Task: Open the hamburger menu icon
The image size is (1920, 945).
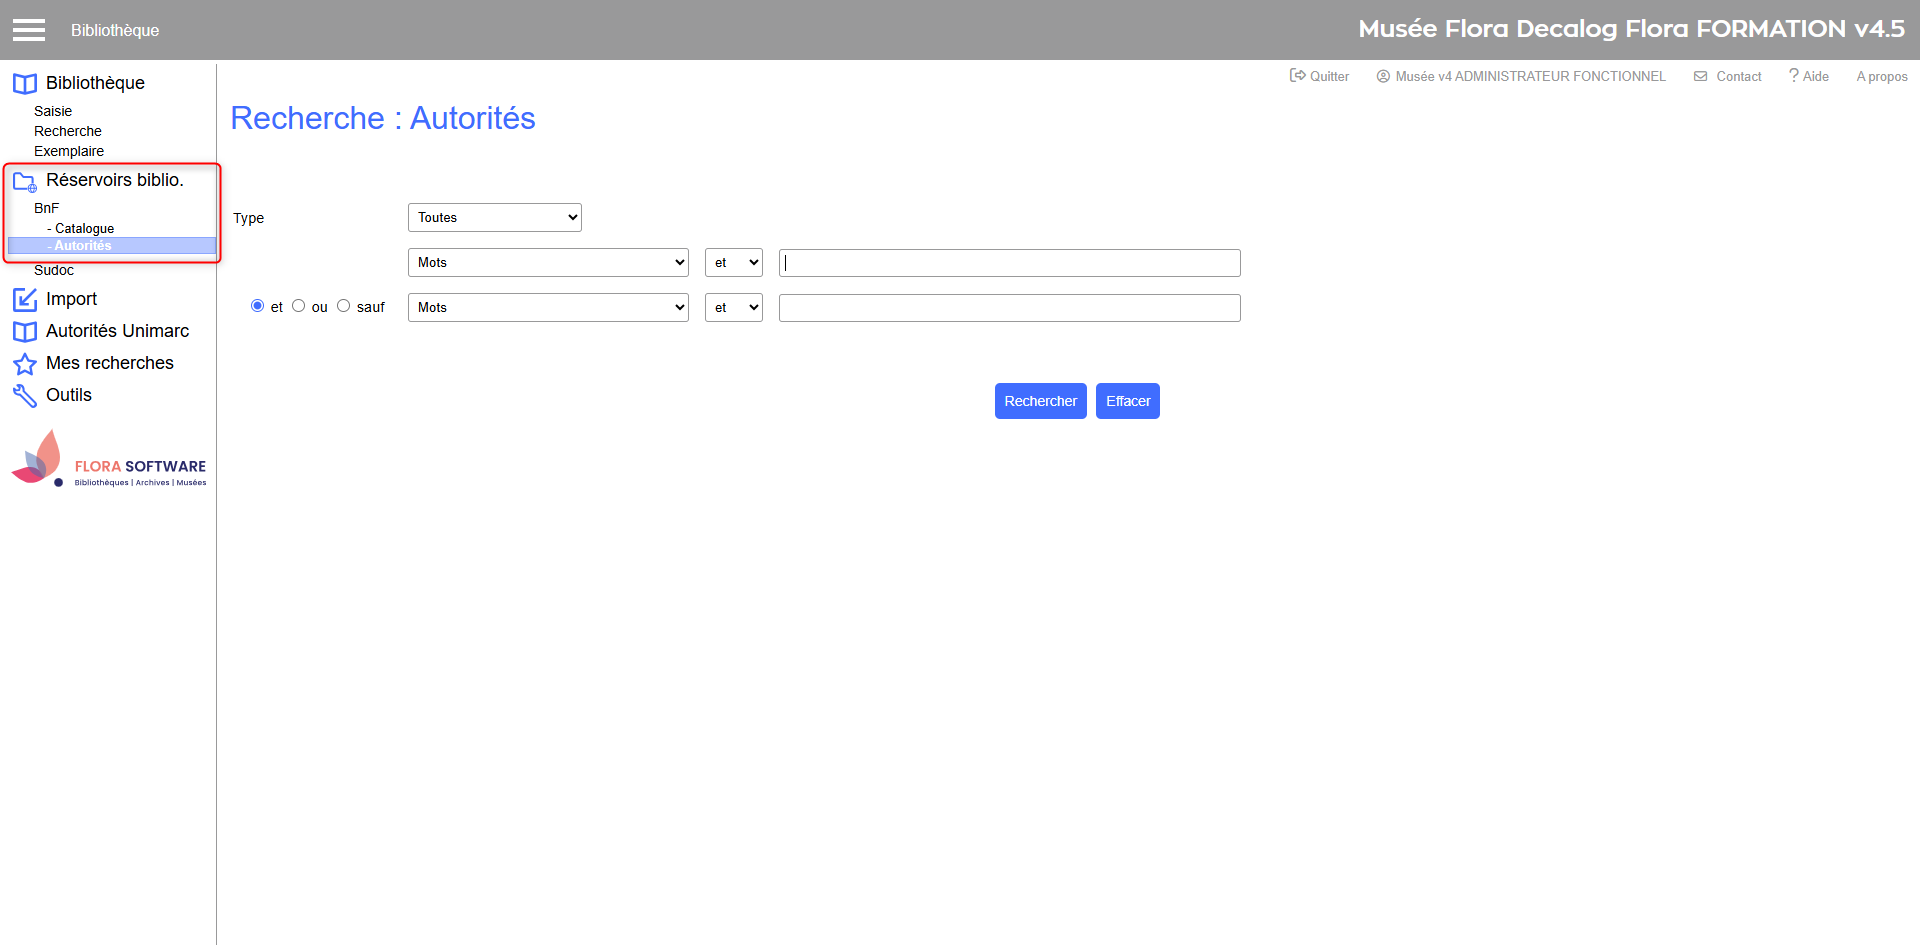Action: 29,30
